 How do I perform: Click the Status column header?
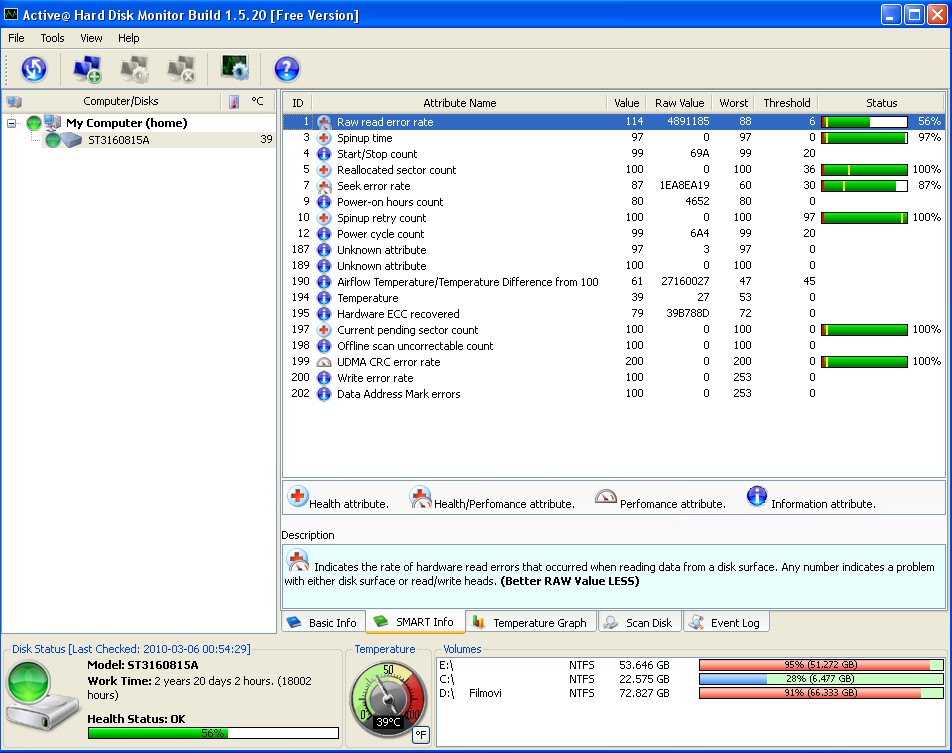[881, 103]
